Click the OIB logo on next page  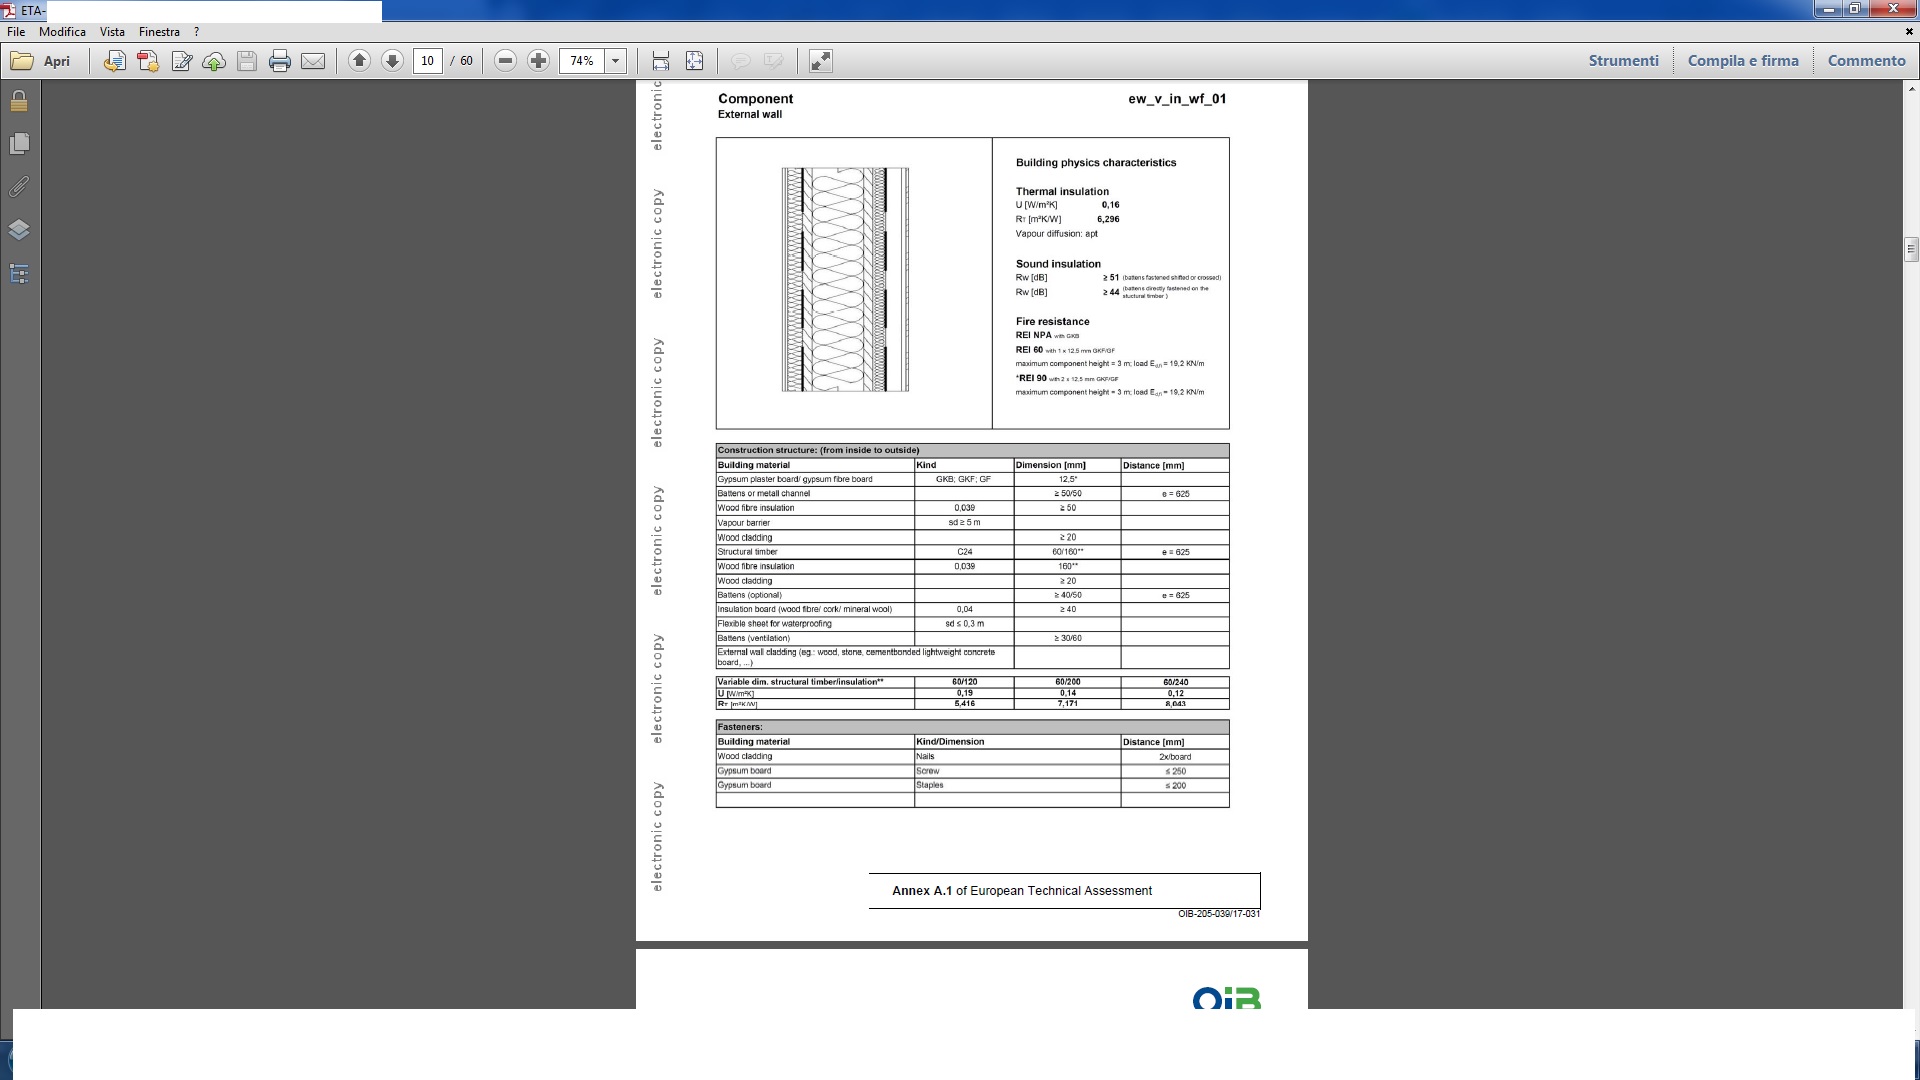[1226, 998]
